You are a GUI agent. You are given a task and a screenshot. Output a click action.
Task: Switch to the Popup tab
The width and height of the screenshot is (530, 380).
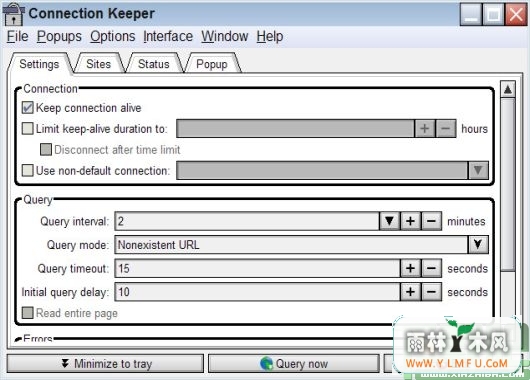pyautogui.click(x=212, y=64)
